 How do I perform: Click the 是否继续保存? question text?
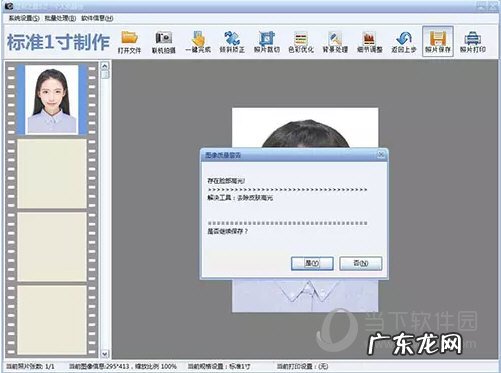228,231
